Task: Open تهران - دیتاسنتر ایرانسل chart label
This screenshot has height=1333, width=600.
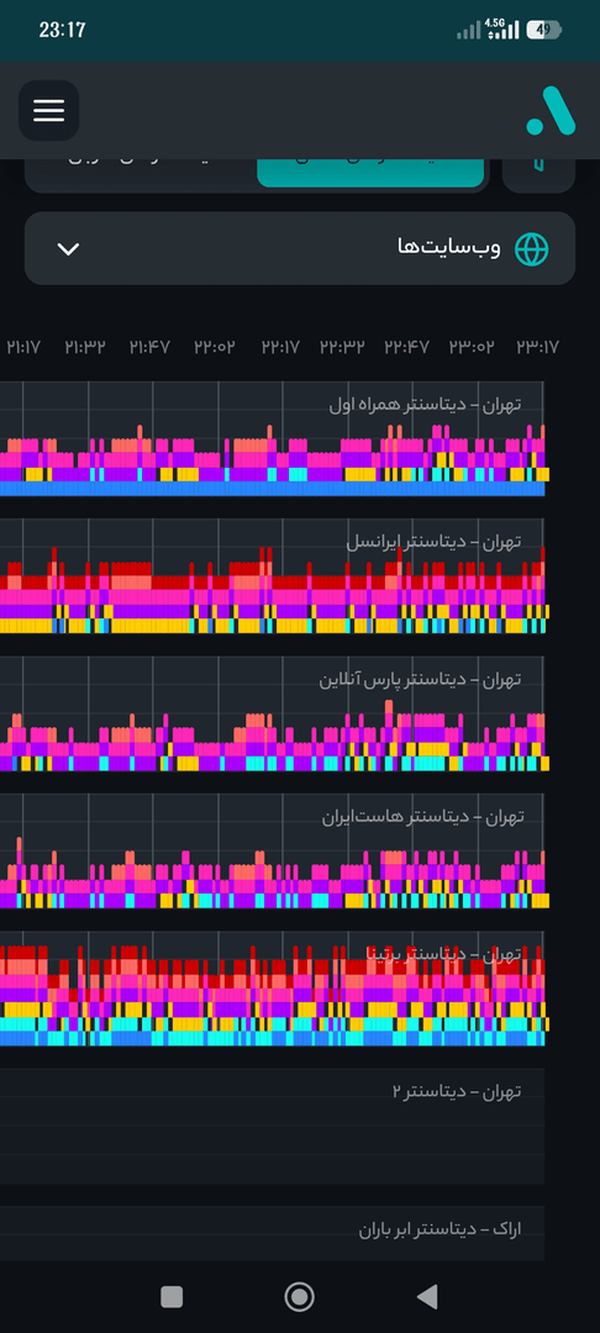Action: click(434, 542)
